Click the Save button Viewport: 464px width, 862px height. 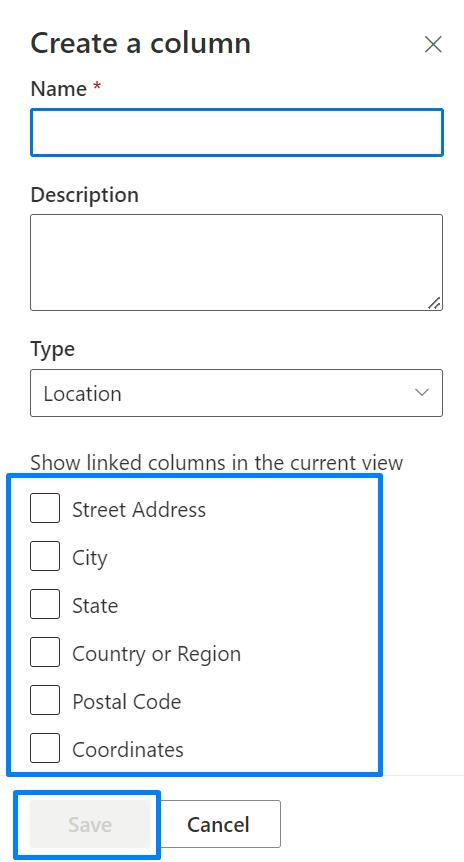pos(90,824)
